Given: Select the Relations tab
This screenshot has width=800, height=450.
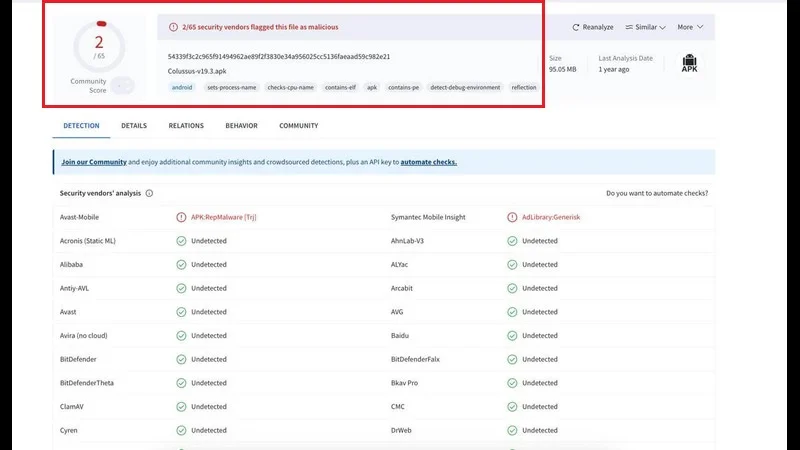Looking at the screenshot, I should coord(186,126).
